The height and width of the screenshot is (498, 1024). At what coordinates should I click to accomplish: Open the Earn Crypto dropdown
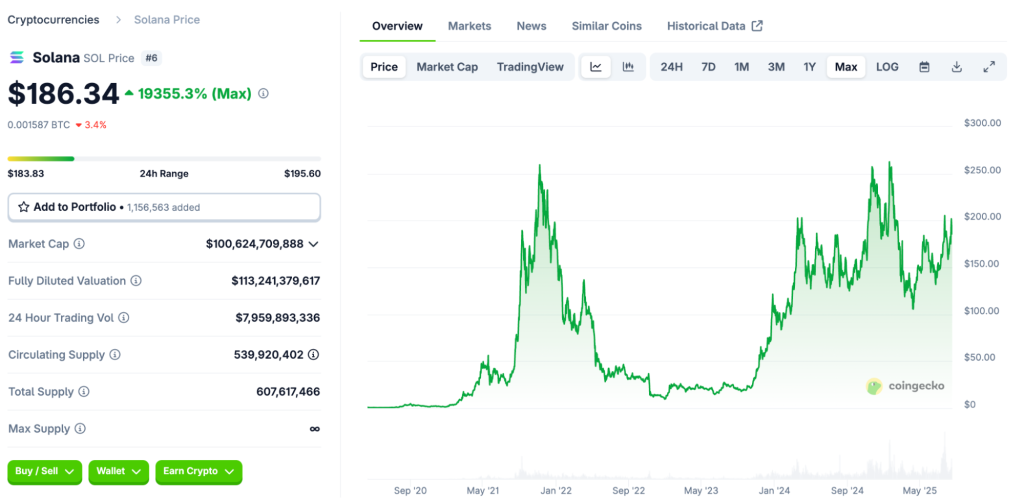(x=199, y=471)
